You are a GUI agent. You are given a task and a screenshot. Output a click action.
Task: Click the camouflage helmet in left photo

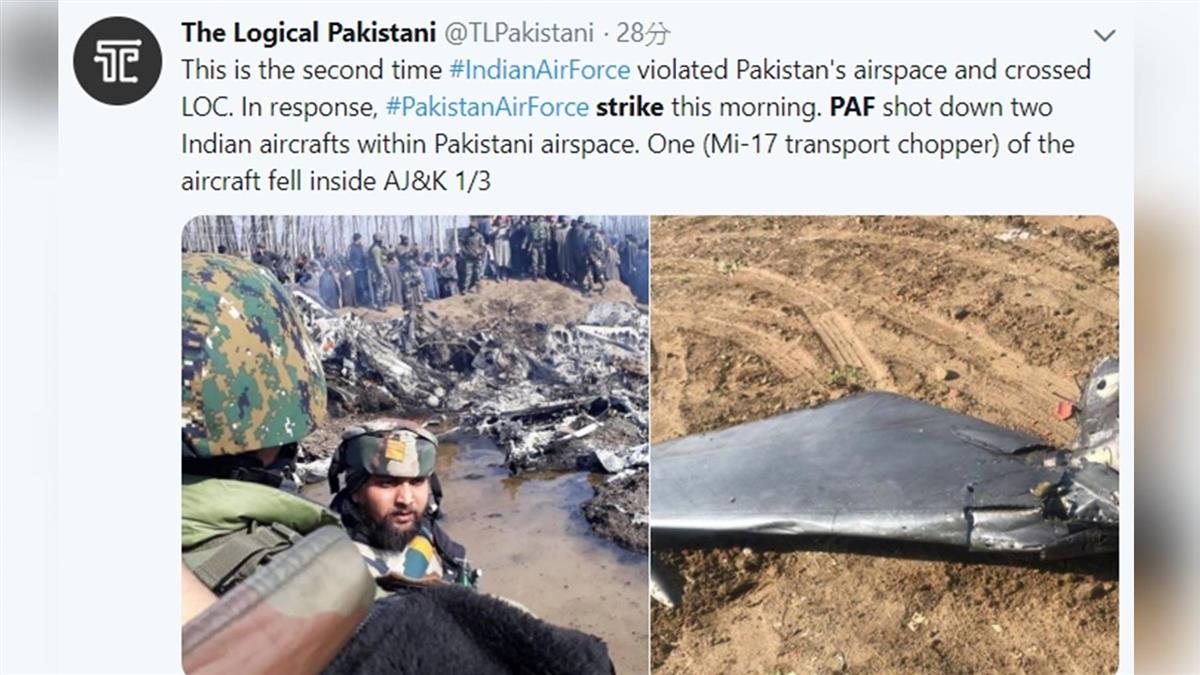[x=253, y=355]
